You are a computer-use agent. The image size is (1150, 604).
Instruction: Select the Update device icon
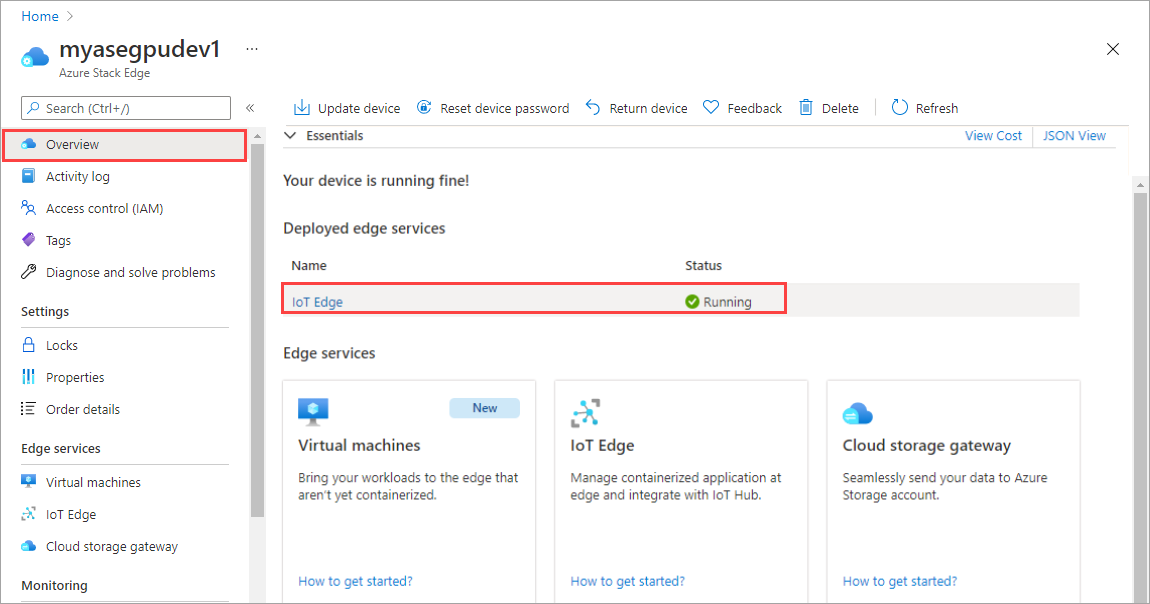(300, 107)
